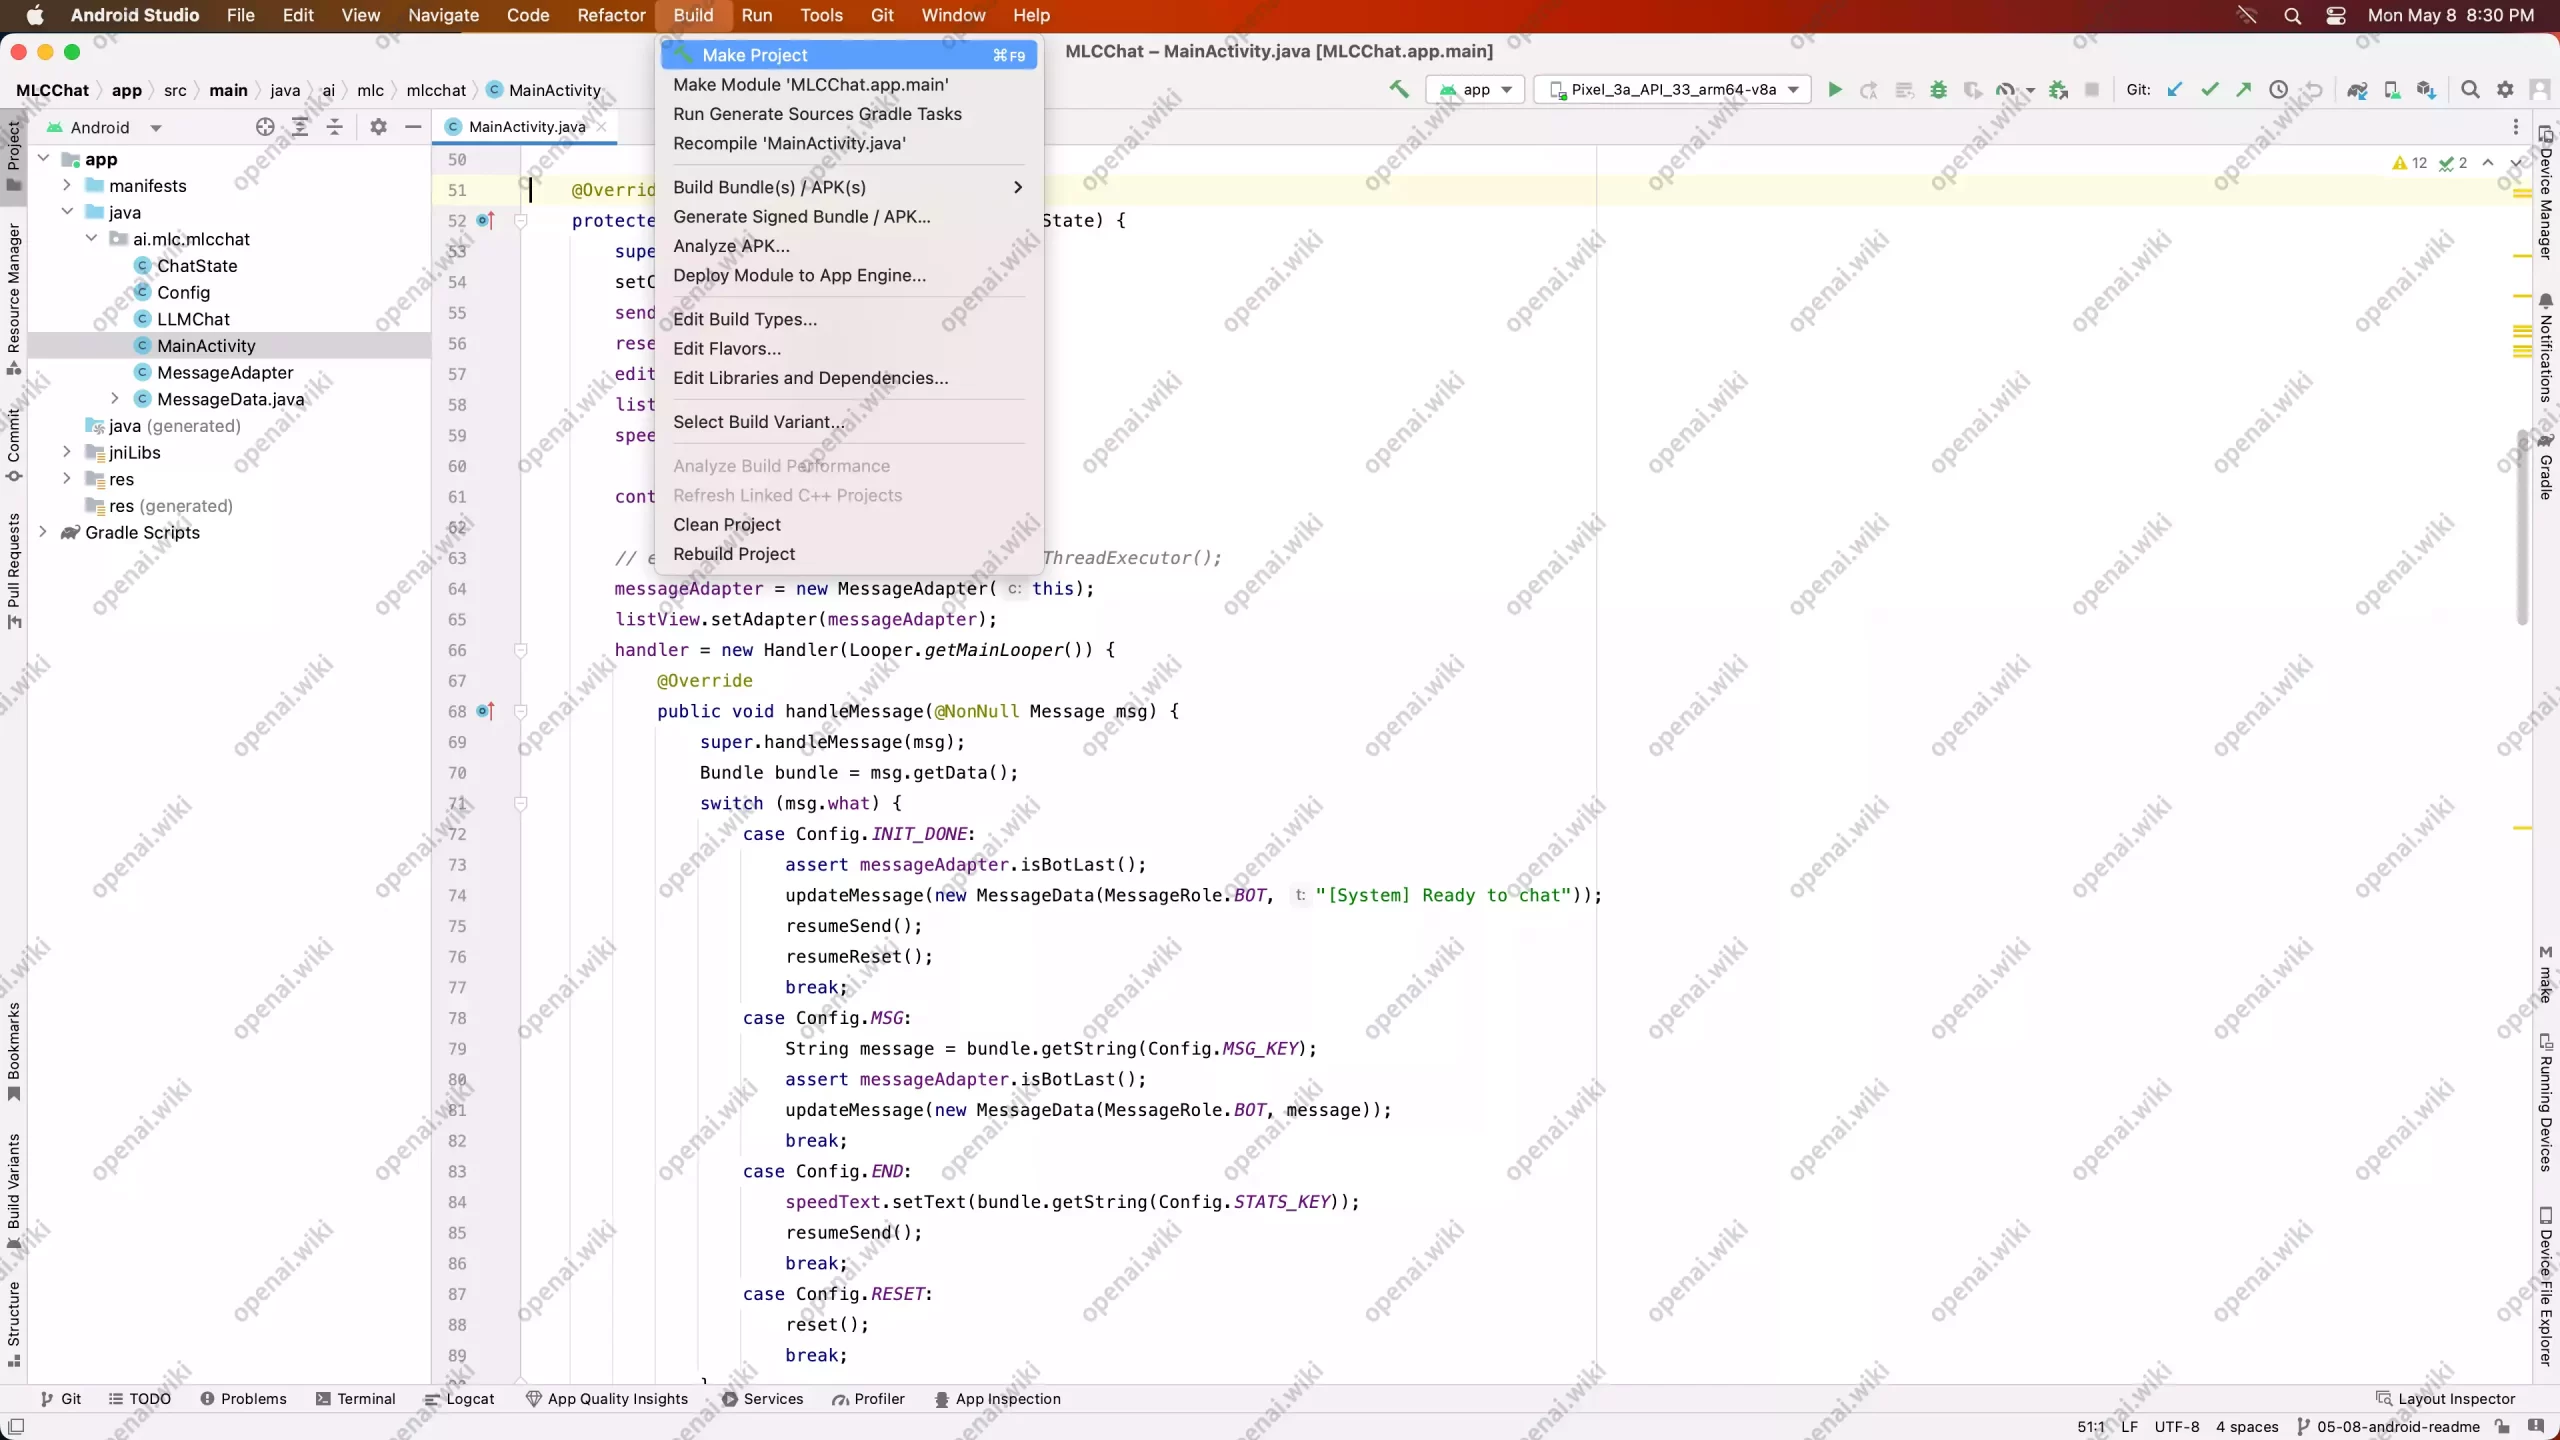This screenshot has width=2560, height=1440.
Task: Expand Build Bundle(s) / APK(s) submenu
Action: click(x=770, y=186)
